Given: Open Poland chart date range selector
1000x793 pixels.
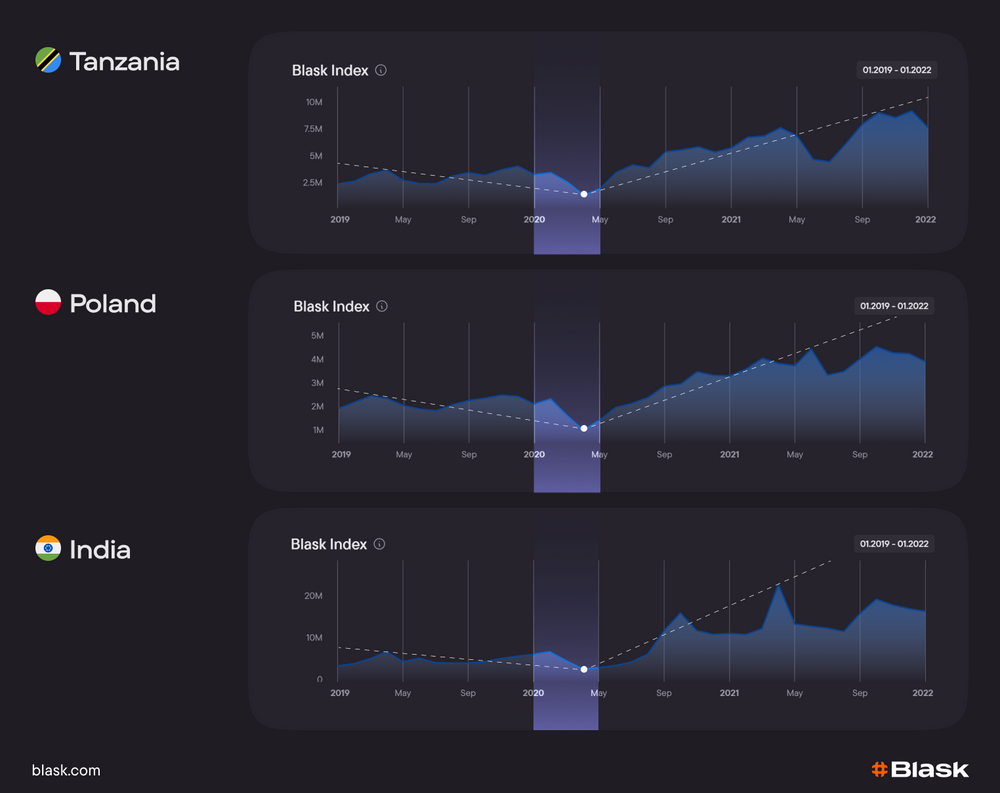Looking at the screenshot, I should coord(895,306).
